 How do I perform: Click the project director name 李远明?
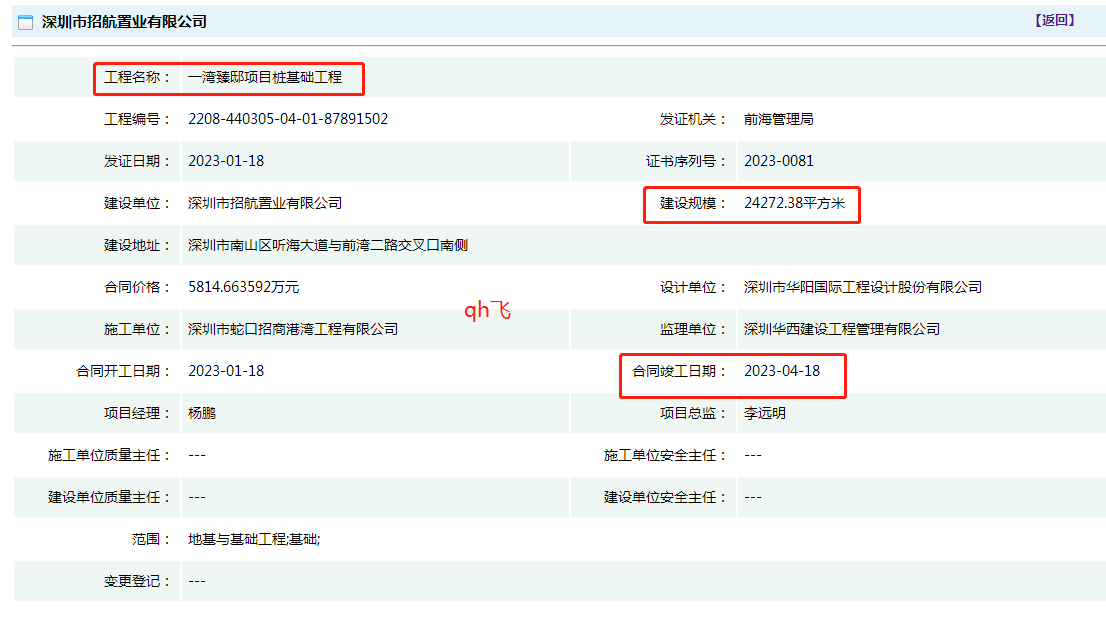pyautogui.click(x=764, y=413)
